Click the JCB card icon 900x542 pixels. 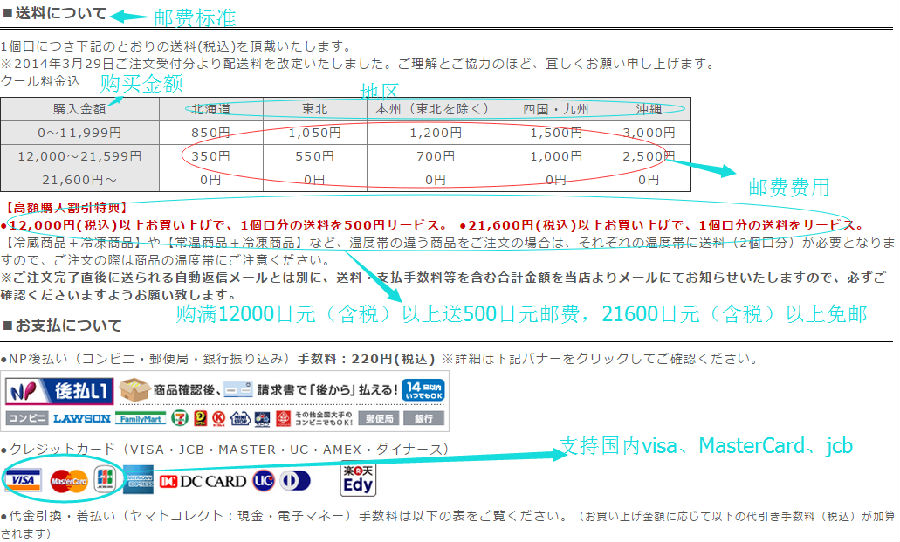coord(105,479)
